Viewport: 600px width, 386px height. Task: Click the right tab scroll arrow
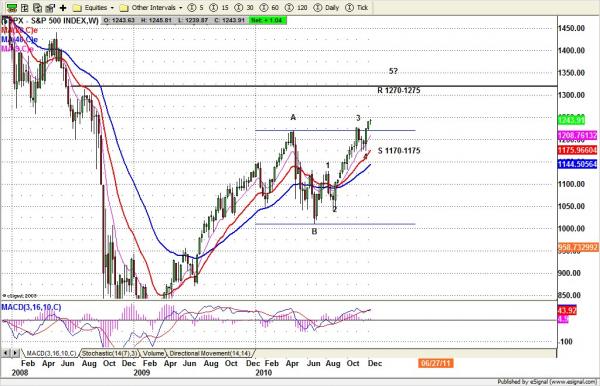coord(15,353)
